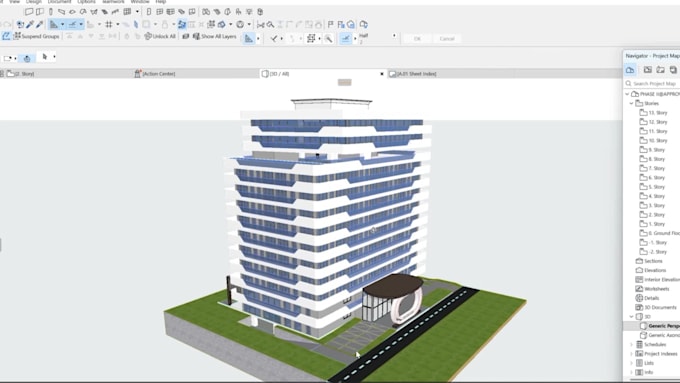Open grid snap dropdown arrow
The image size is (680, 383).
[118, 25]
